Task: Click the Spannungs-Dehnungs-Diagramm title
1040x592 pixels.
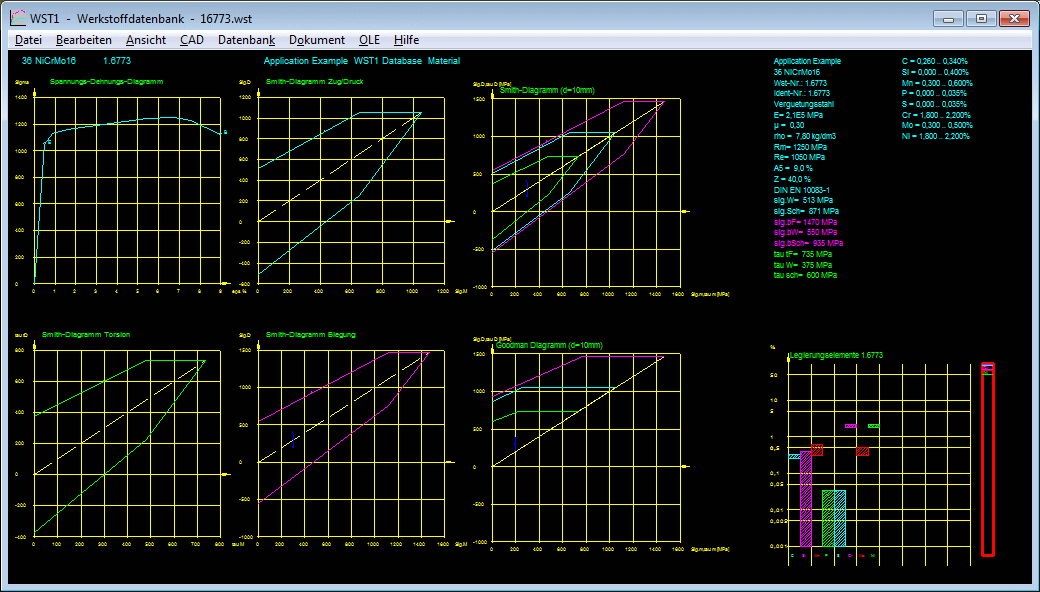Action: 106,81
